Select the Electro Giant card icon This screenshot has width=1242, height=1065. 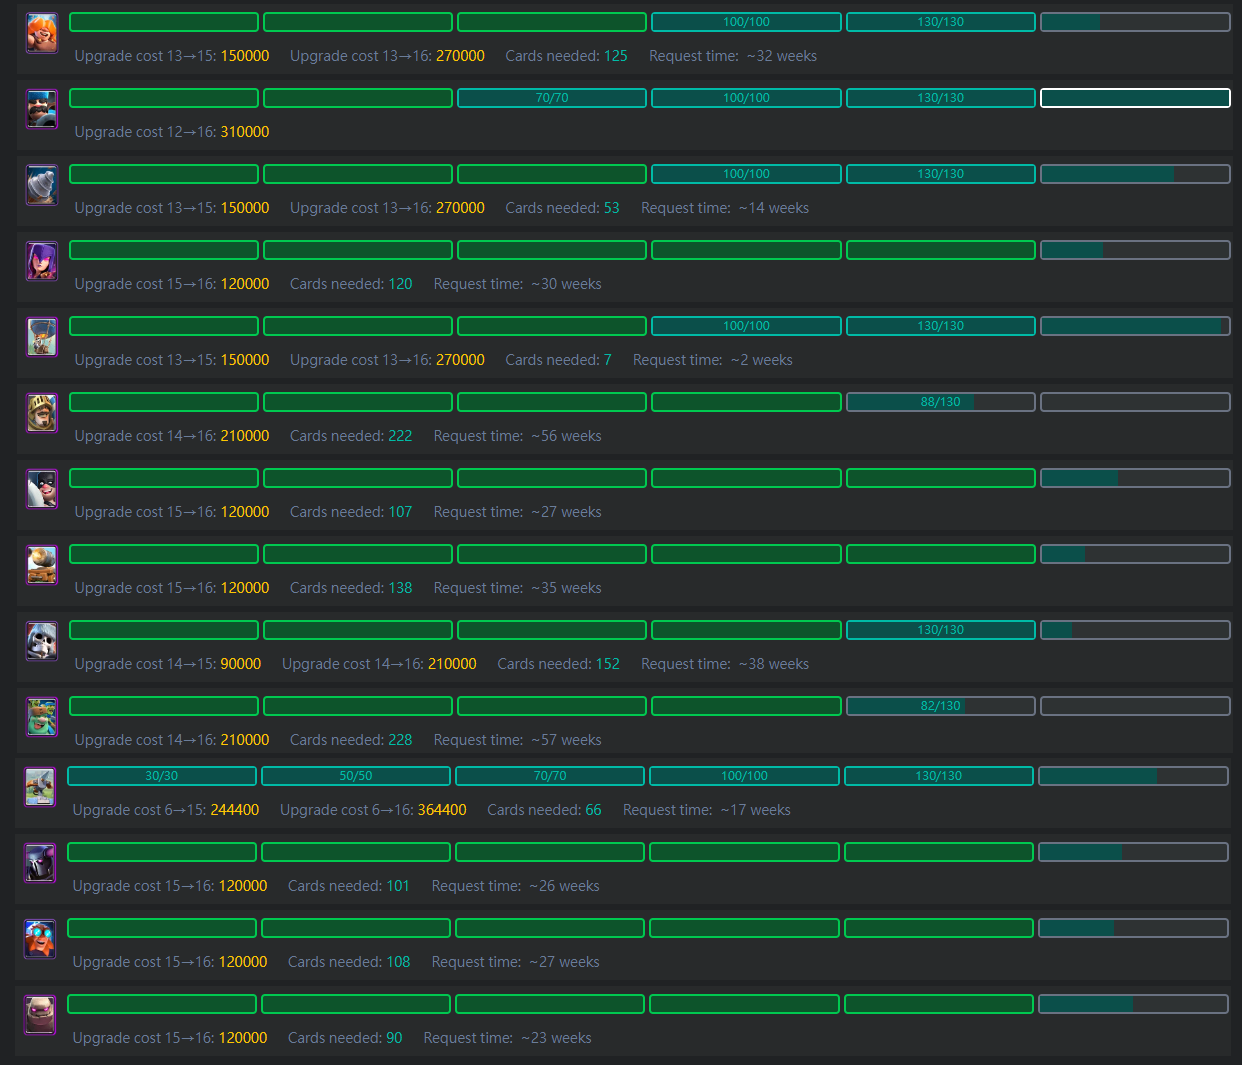pos(39,939)
